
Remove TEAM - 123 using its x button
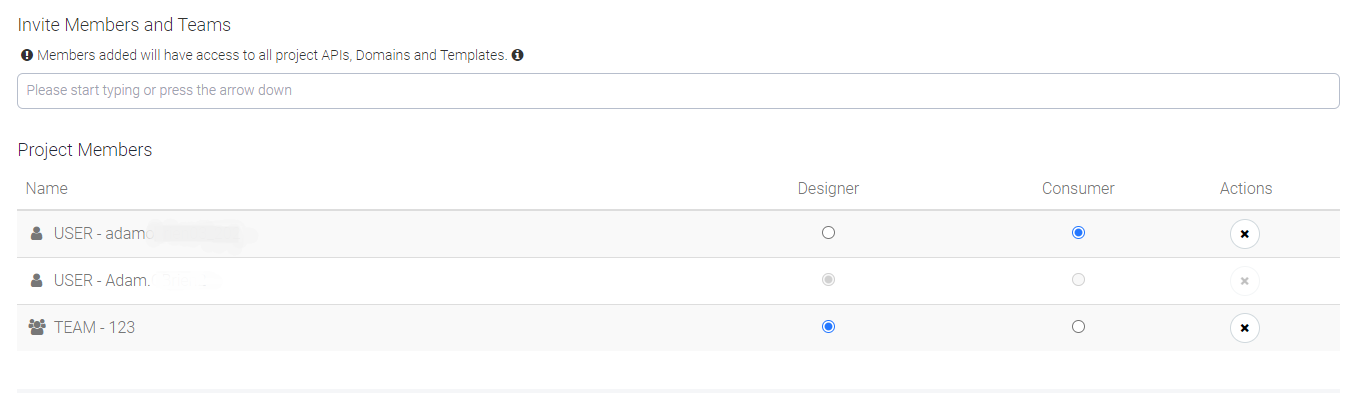click(1244, 328)
